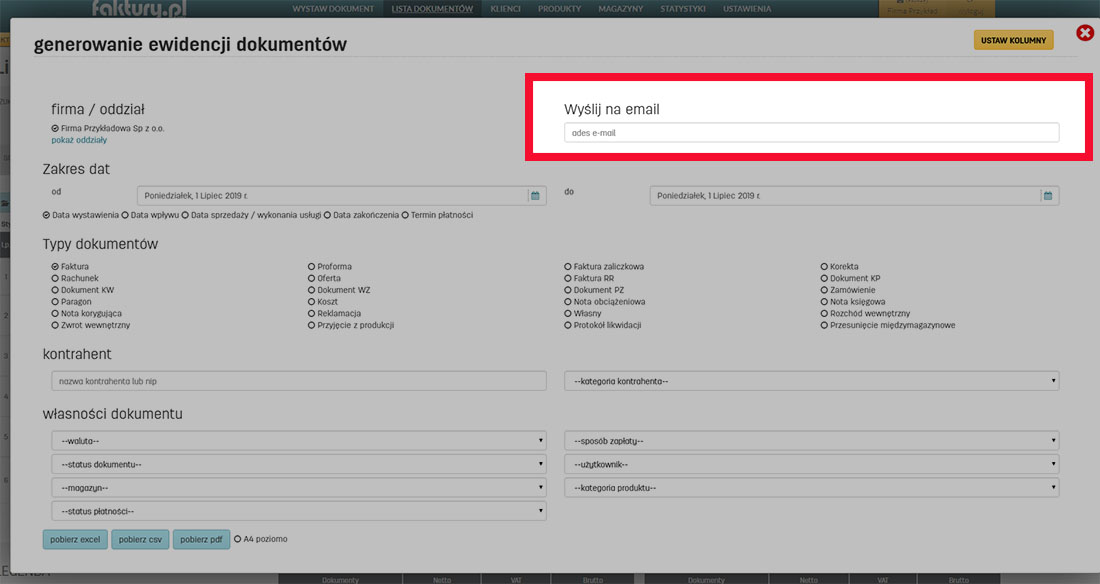Viewport: 1100px width, 584px height.
Task: Click the pokaż oddziały link
Action: (79, 140)
